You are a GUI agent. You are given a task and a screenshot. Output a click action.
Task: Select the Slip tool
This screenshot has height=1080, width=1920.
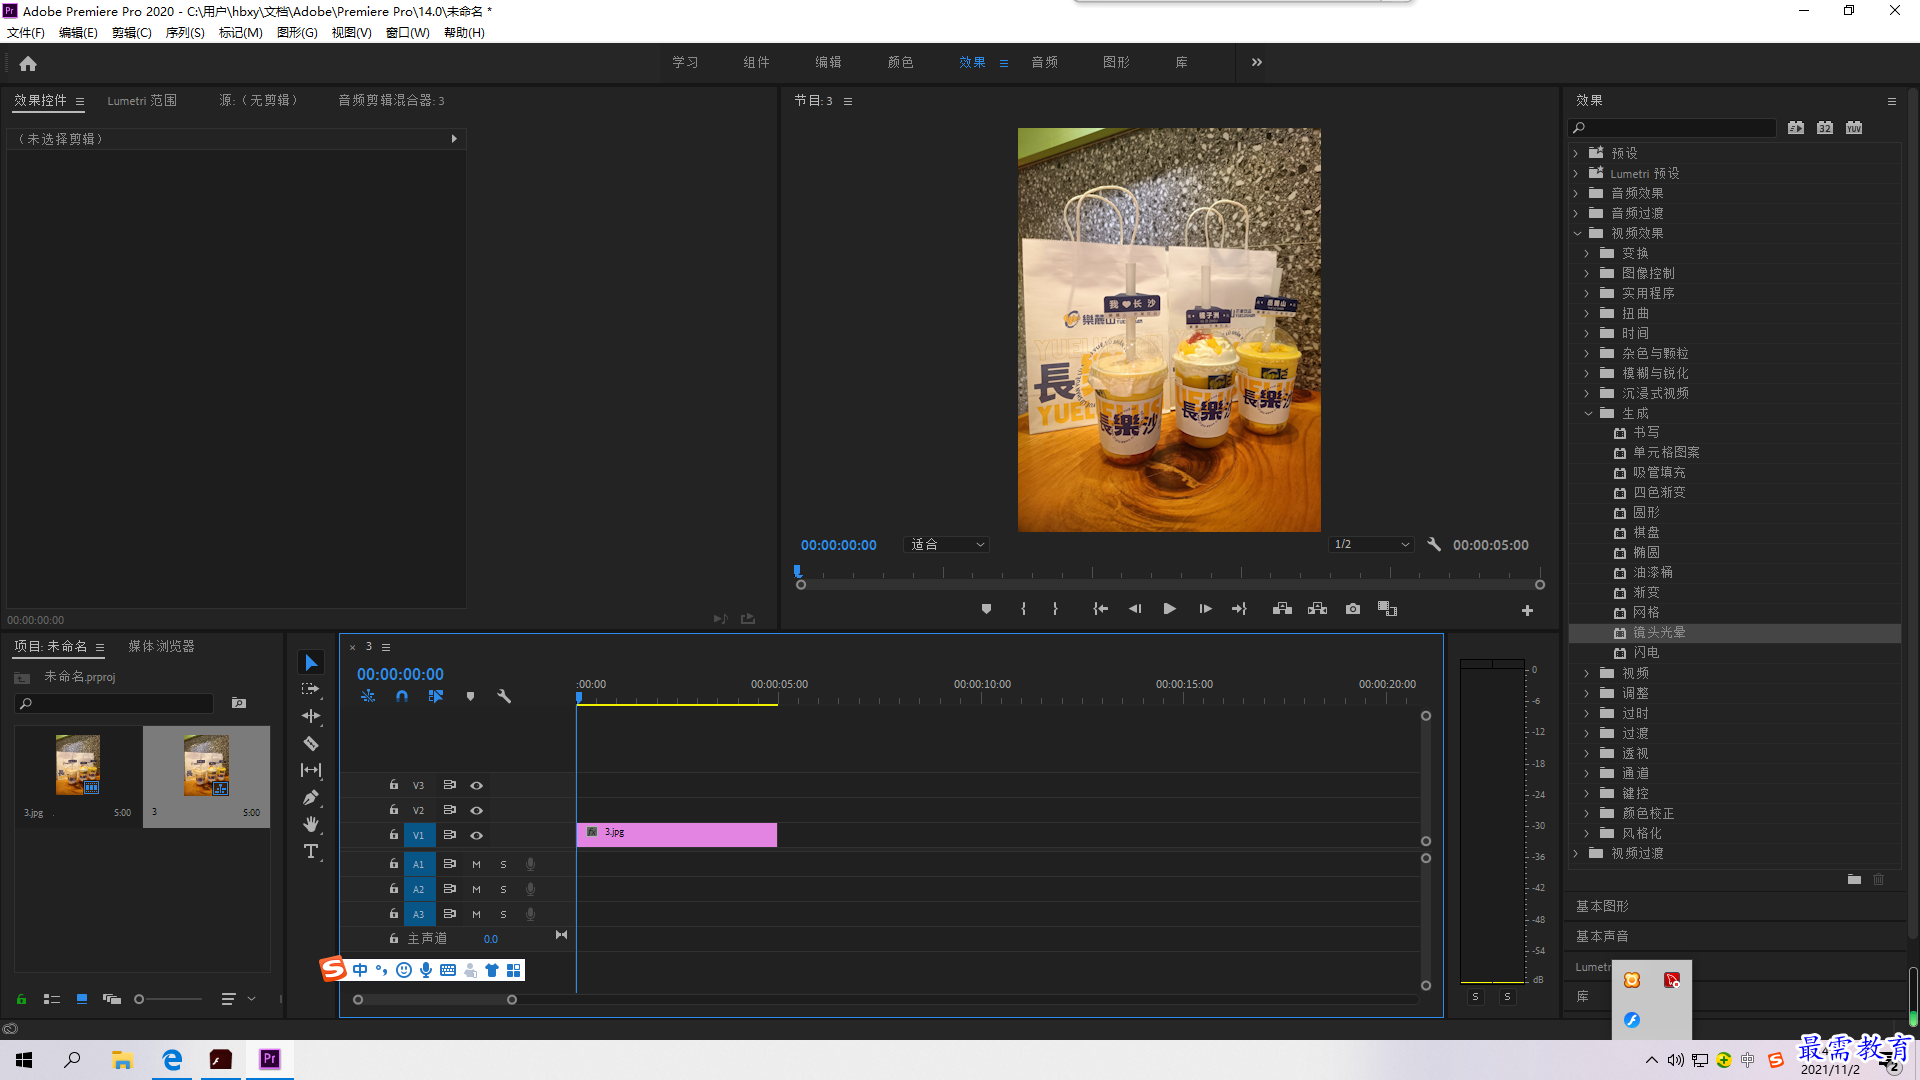click(311, 770)
